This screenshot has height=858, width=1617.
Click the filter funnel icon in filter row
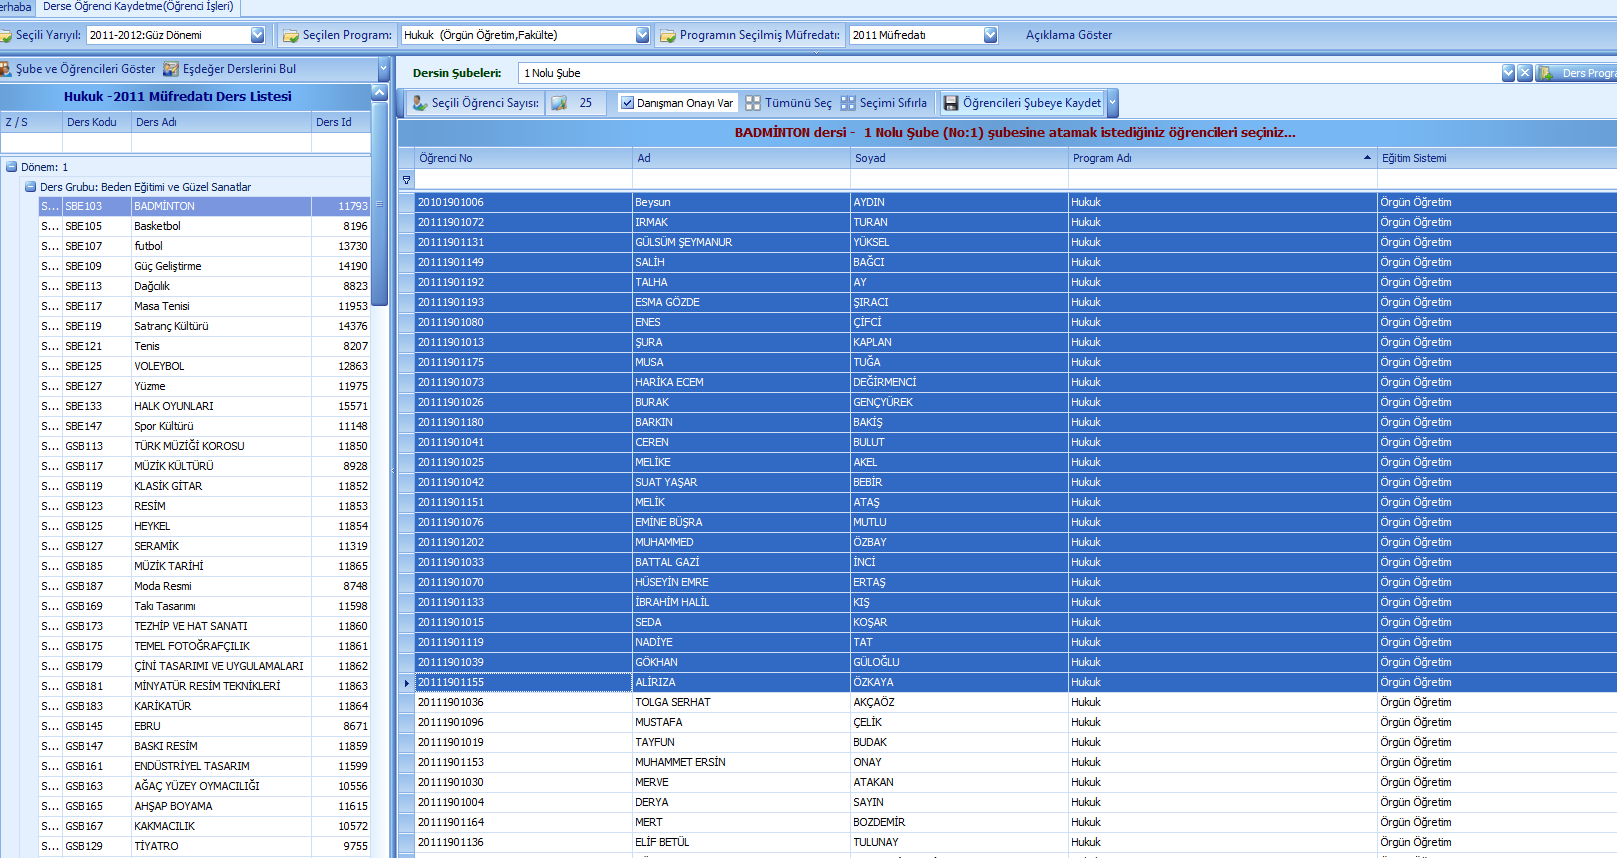(406, 180)
